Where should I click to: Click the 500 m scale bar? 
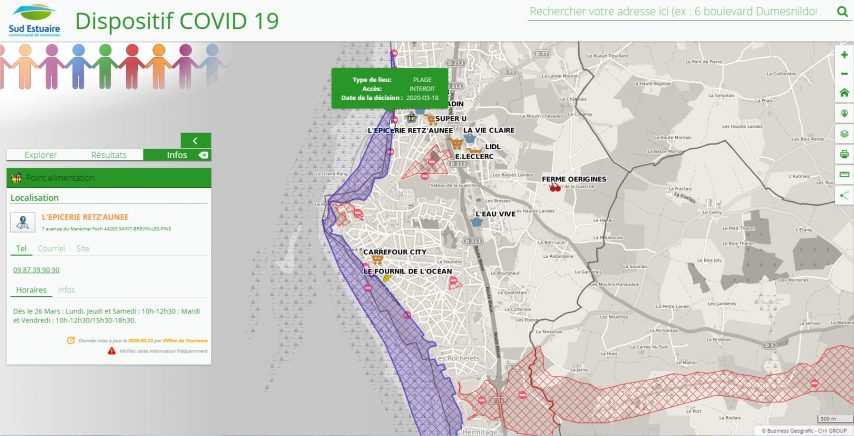click(833, 419)
